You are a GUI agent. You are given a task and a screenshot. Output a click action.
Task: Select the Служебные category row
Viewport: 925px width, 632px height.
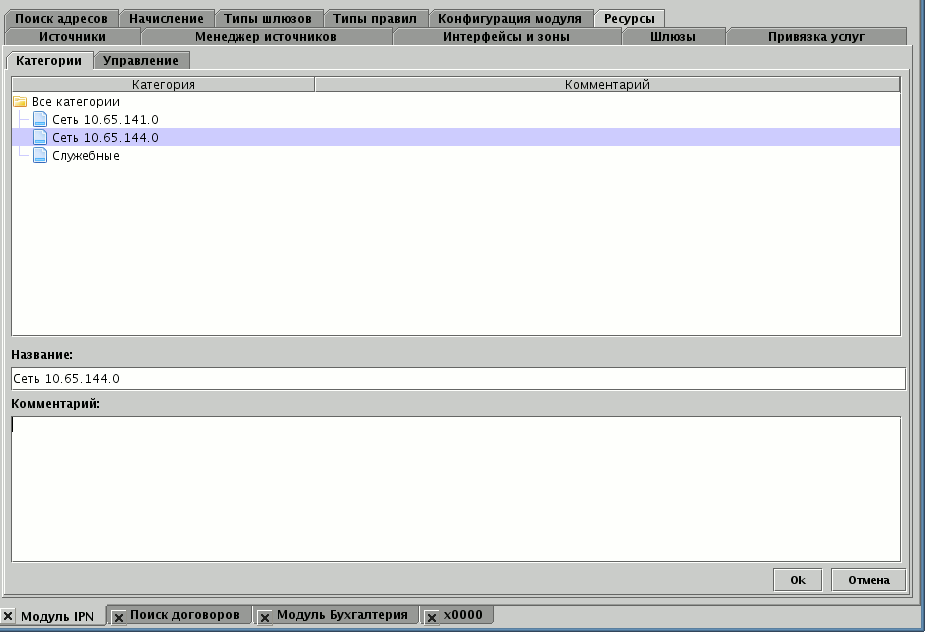click(86, 156)
